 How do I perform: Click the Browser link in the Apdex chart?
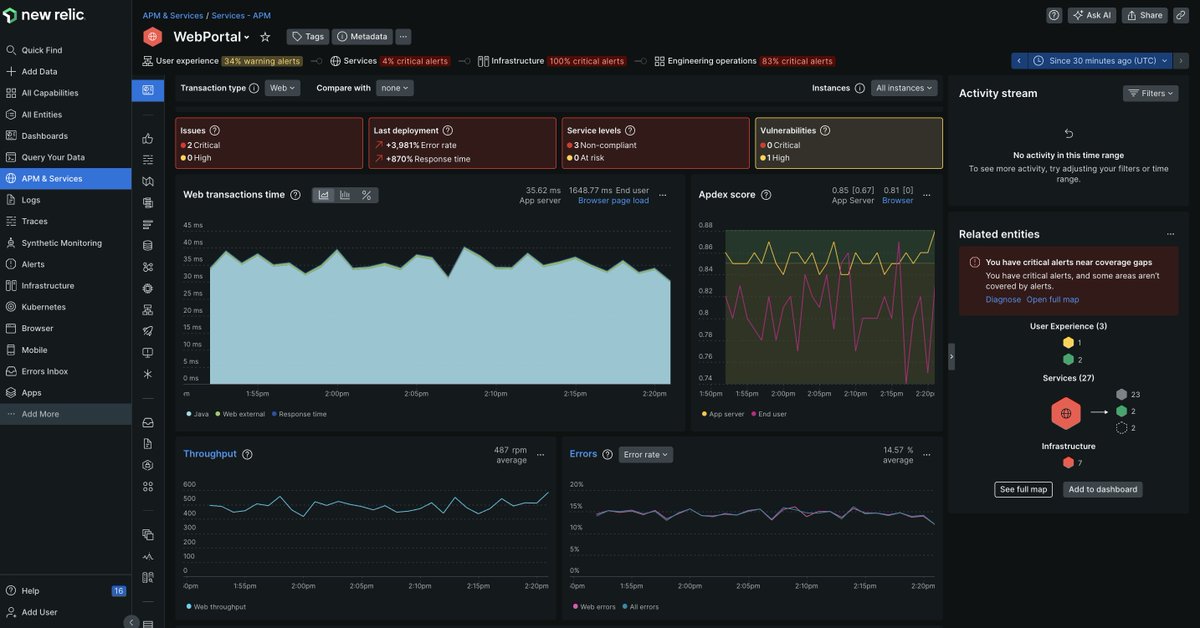pos(897,201)
